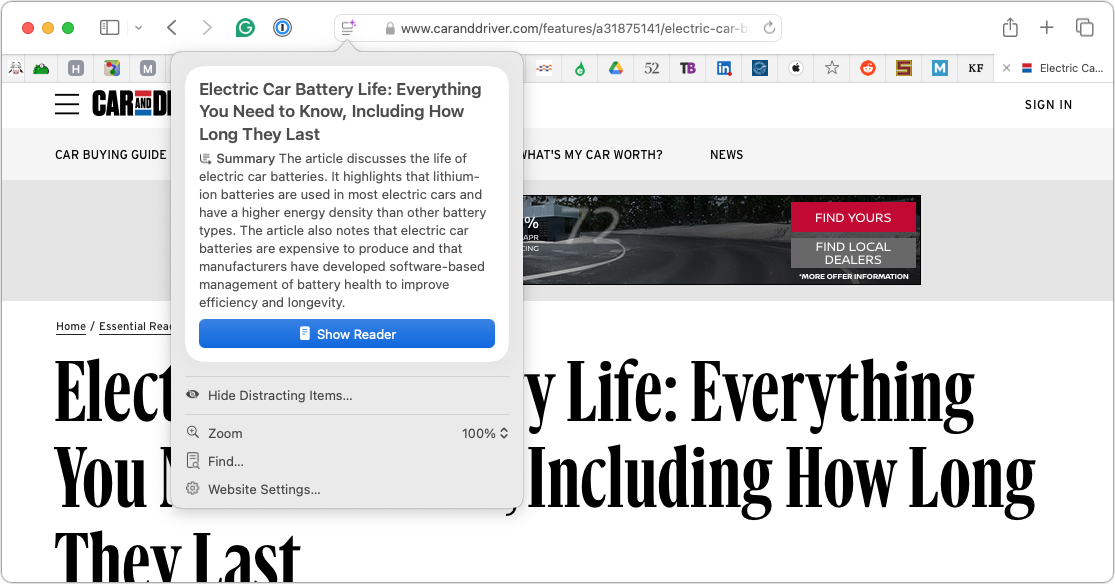Open the red S pinned tab
The height and width of the screenshot is (584, 1115).
tap(904, 68)
